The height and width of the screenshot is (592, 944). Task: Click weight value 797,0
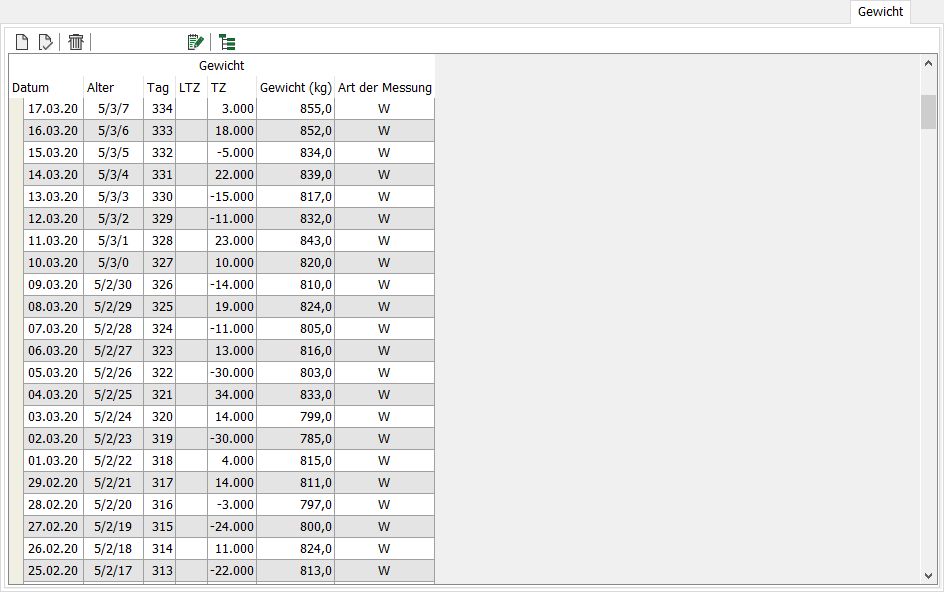(x=296, y=505)
